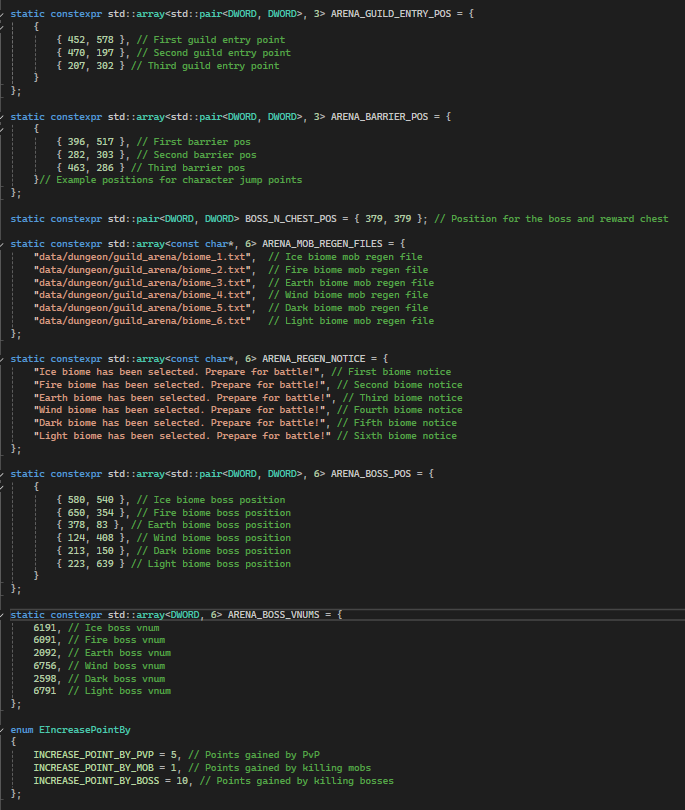Image resolution: width=685 pixels, height=810 pixels.
Task: Collapse fold chevron on ARENA_GUILD_ENTRY_POS line
Action: click(x=2, y=14)
